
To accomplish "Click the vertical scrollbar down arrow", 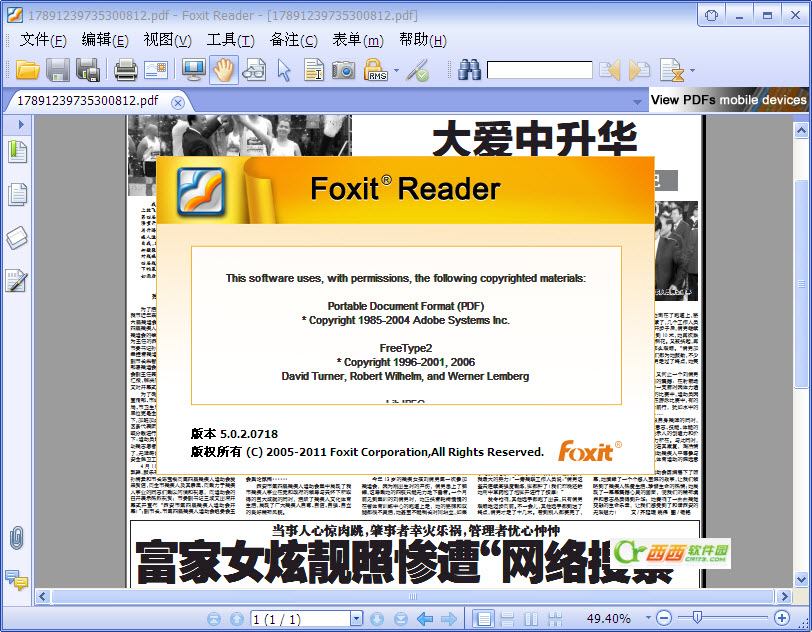I will [801, 579].
